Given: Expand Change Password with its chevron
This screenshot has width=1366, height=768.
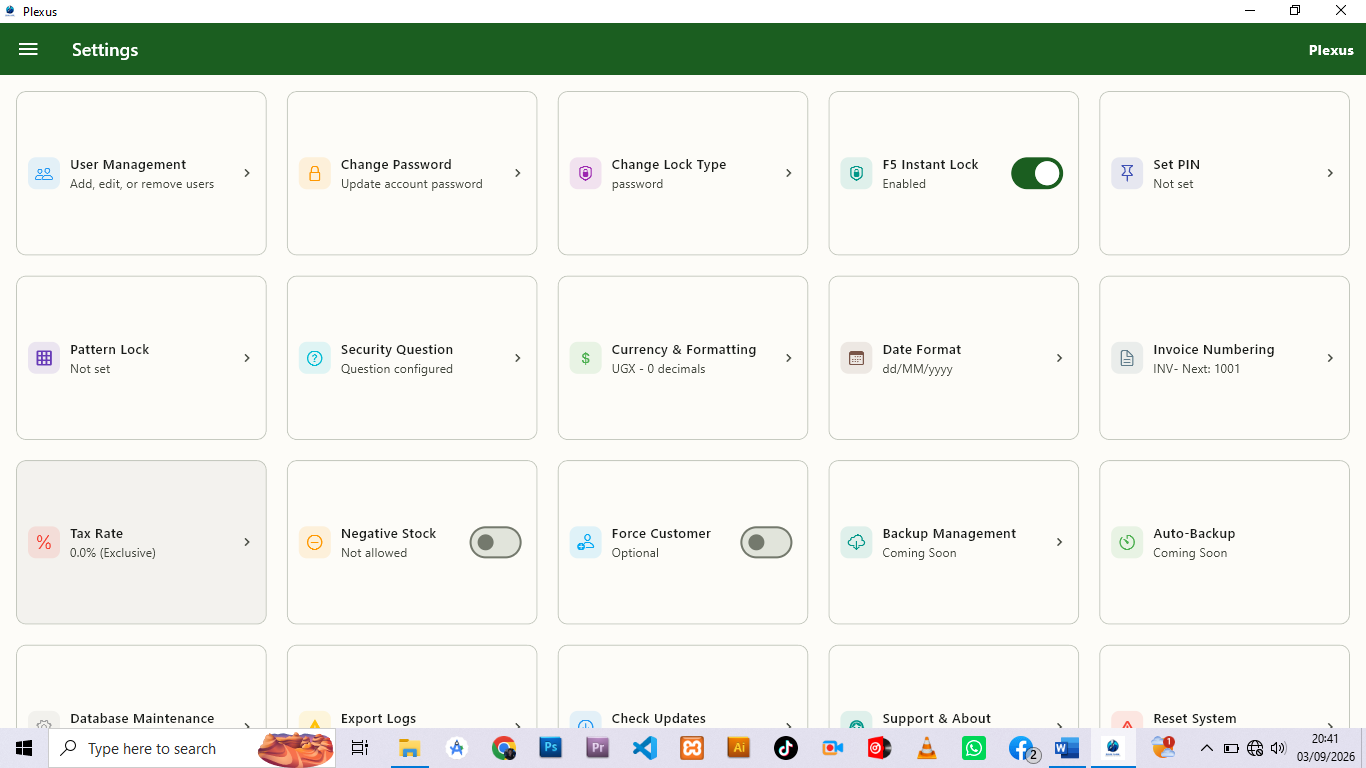Looking at the screenshot, I should pyautogui.click(x=518, y=173).
